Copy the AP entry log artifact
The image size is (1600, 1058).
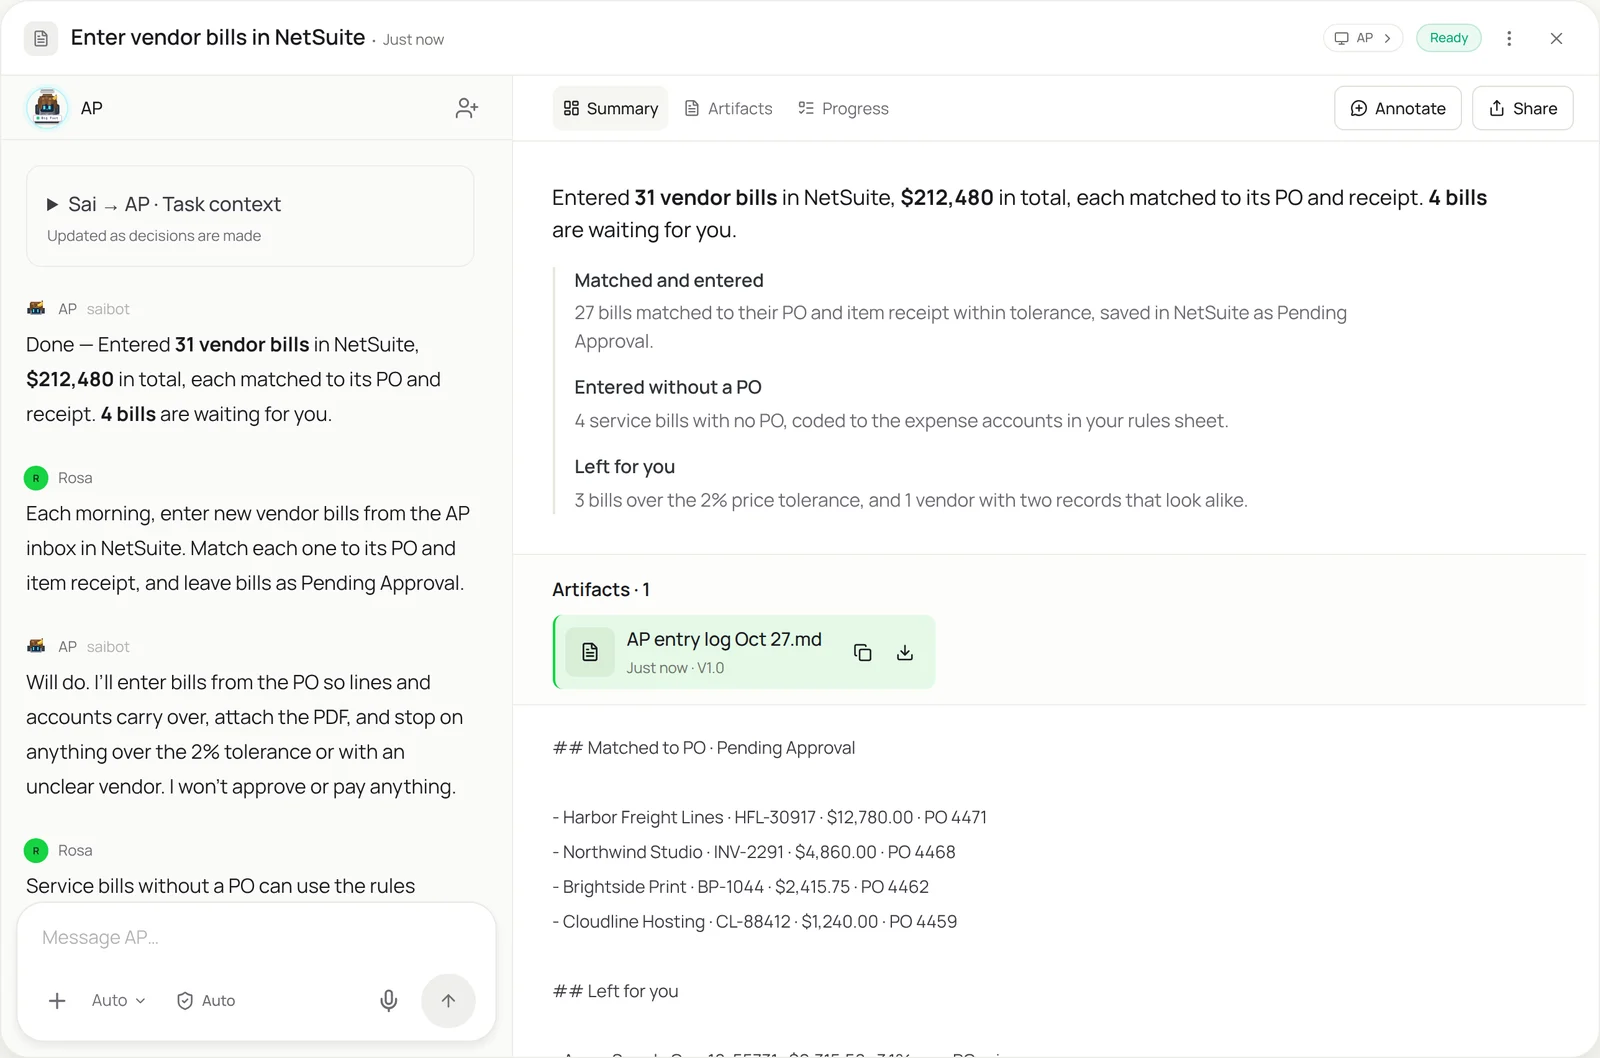[862, 653]
